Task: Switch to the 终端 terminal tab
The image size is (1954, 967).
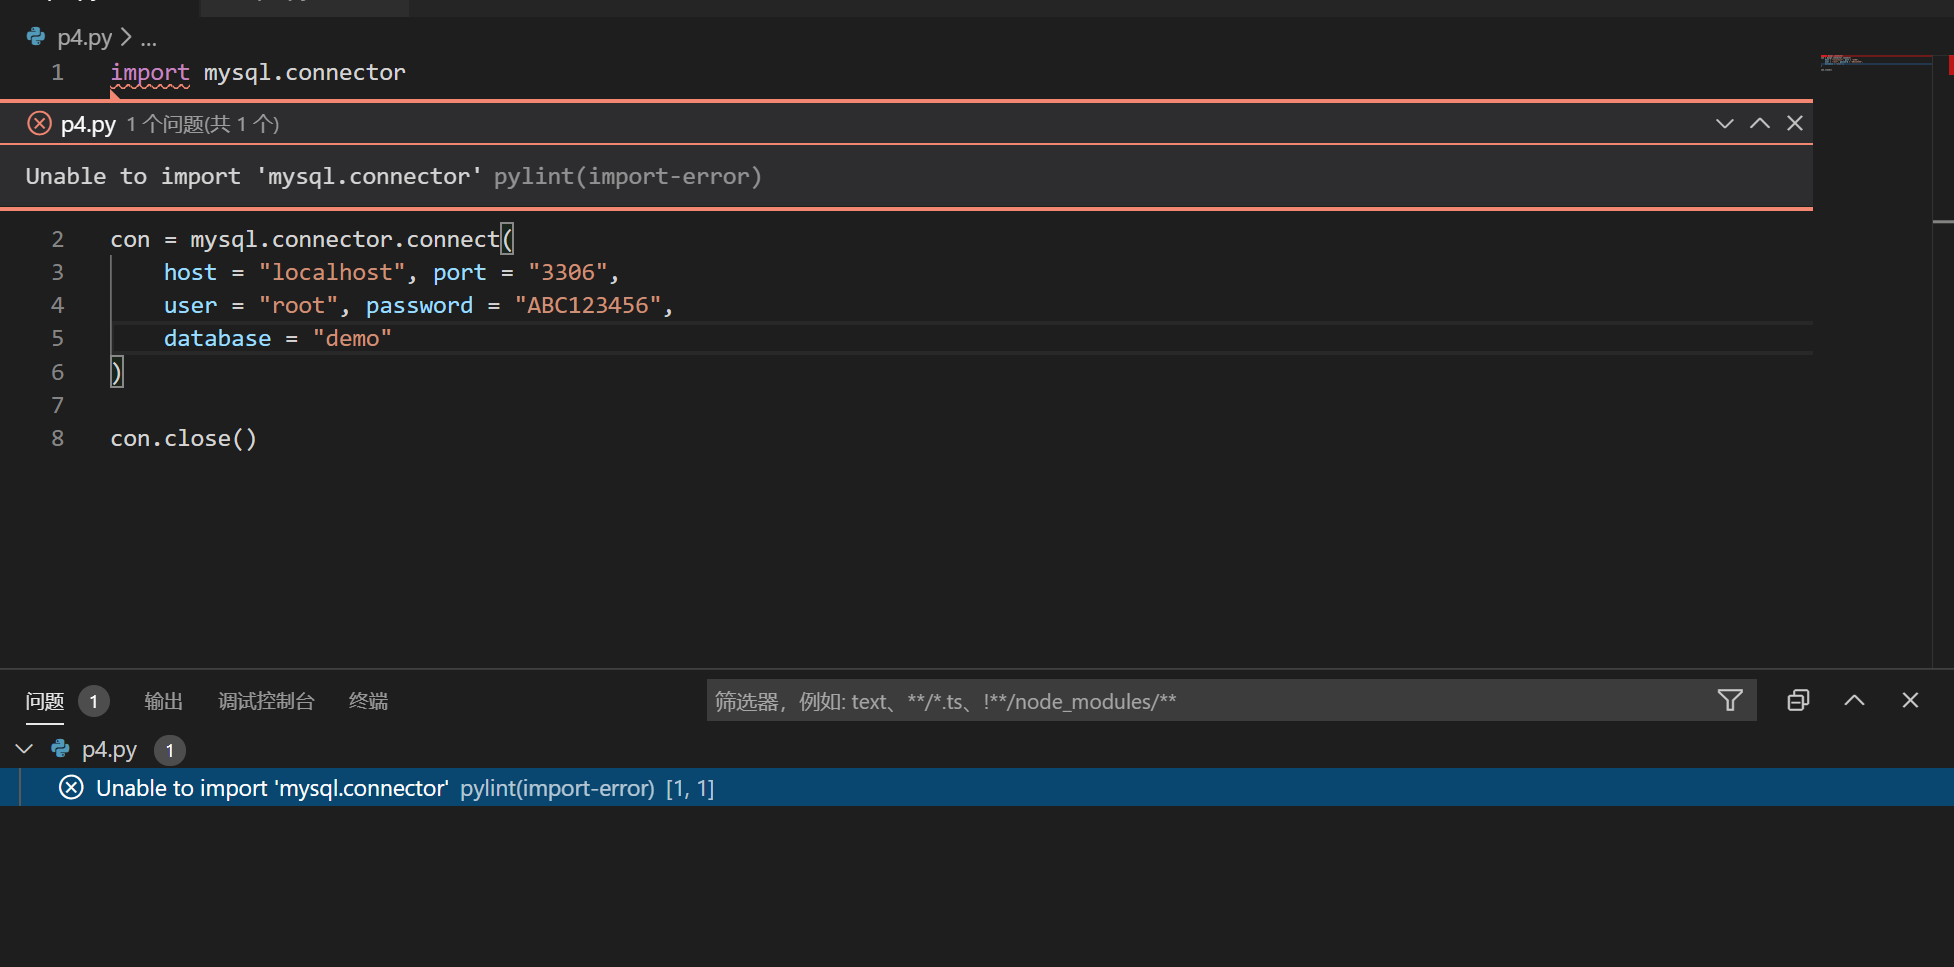Action: point(368,701)
